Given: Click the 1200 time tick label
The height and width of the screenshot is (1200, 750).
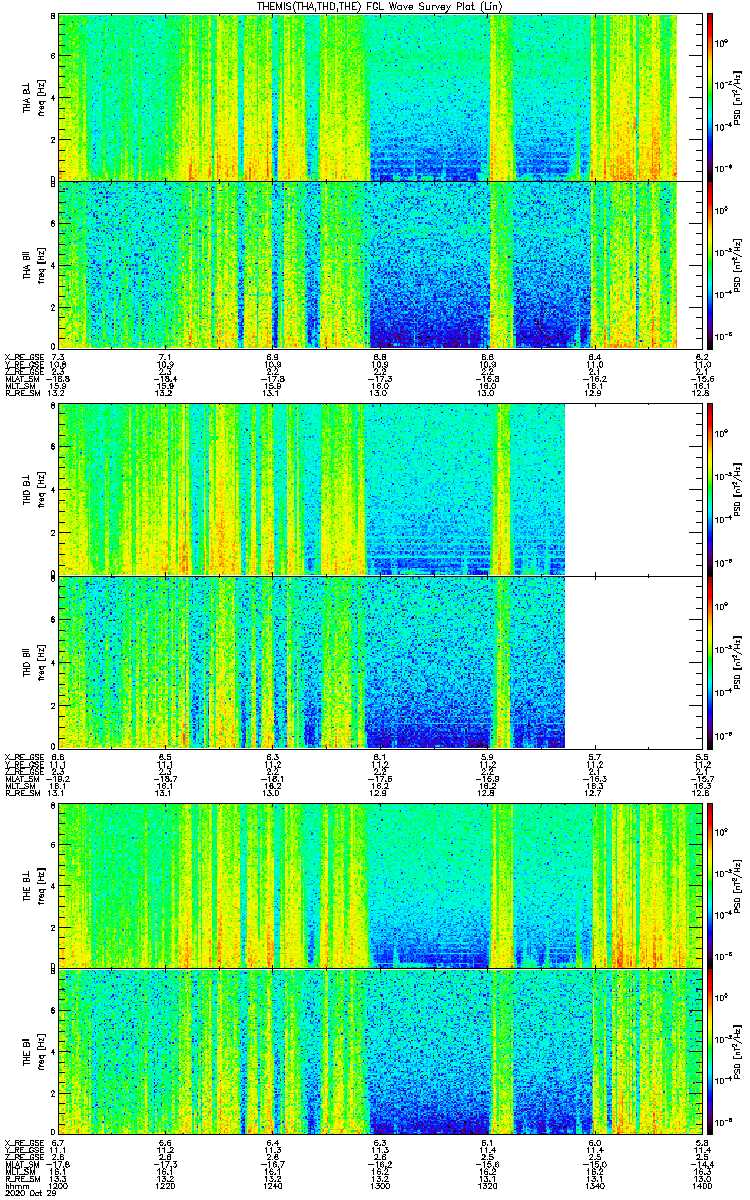Looking at the screenshot, I should [x=59, y=1188].
